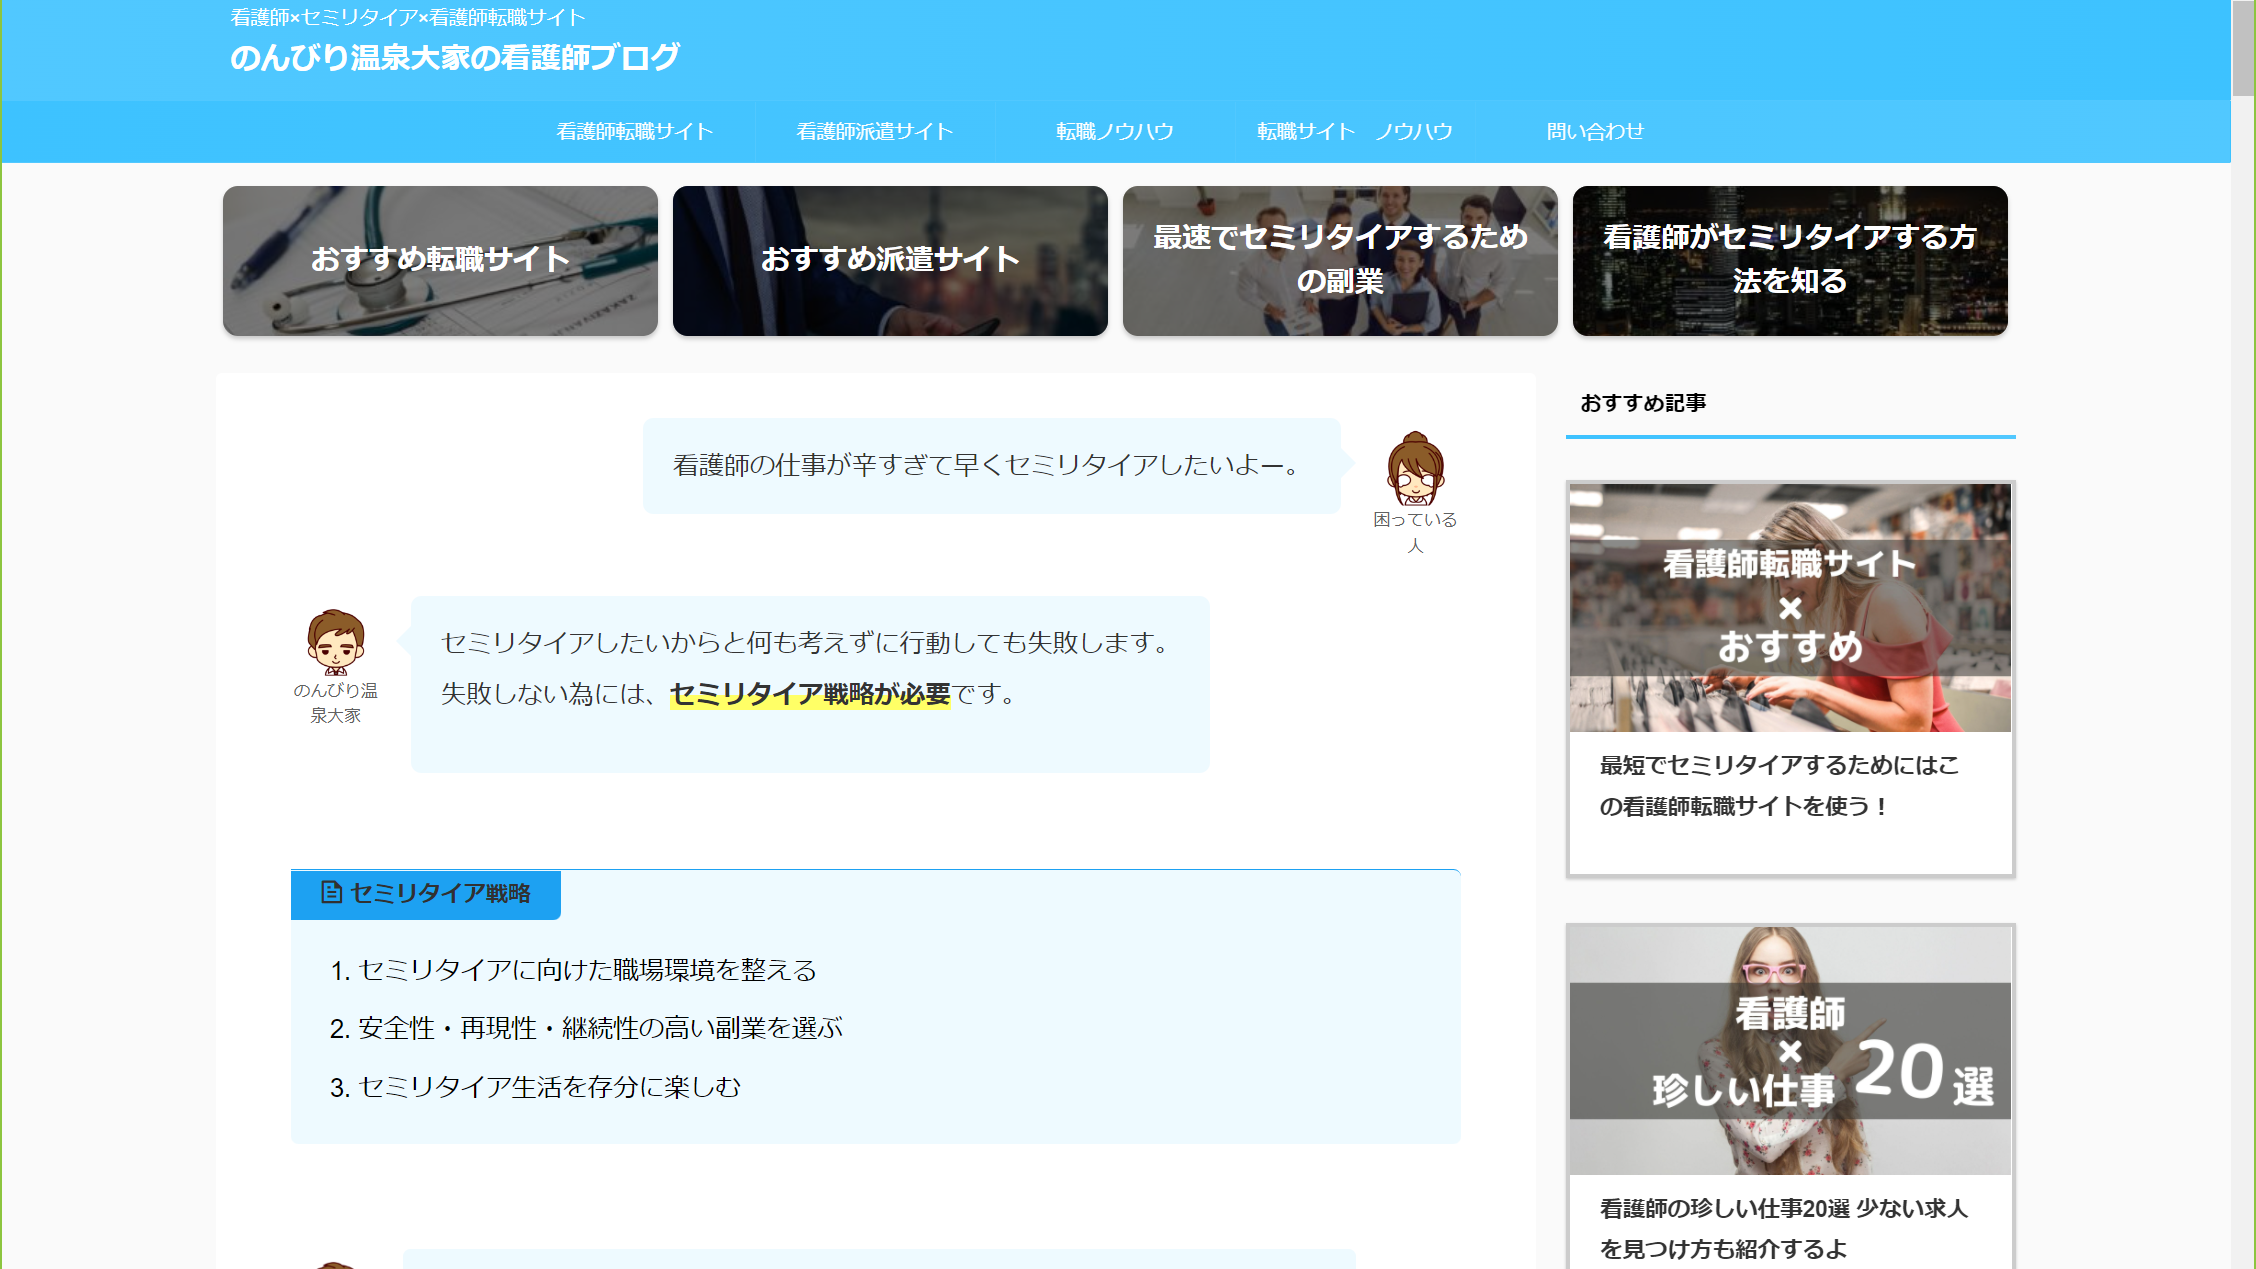Open the 看護師がセミリタイアする方法を知る banner
Image resolution: width=2256 pixels, height=1269 pixels.
1790,261
